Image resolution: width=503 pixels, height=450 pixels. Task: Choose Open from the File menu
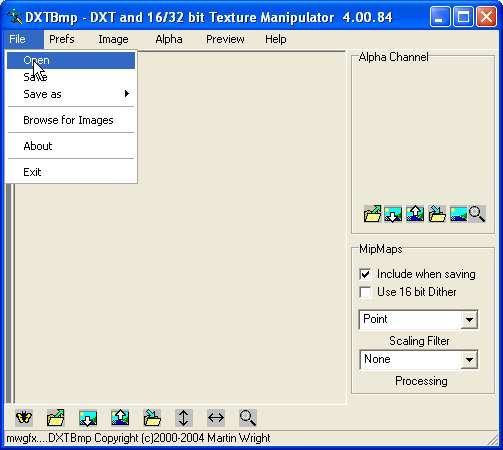click(x=71, y=60)
